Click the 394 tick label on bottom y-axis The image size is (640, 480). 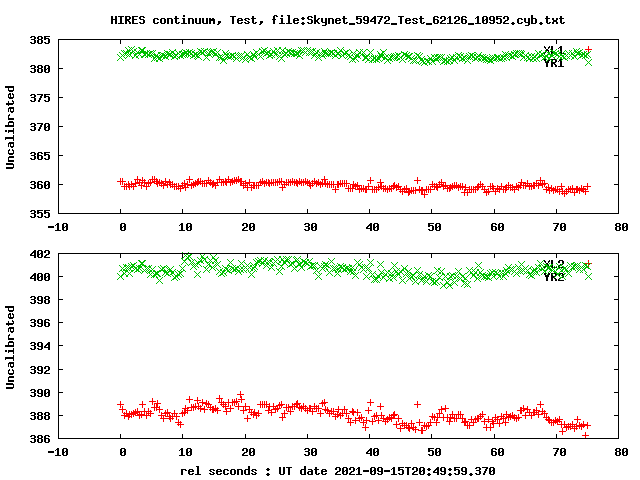[x=40, y=346]
